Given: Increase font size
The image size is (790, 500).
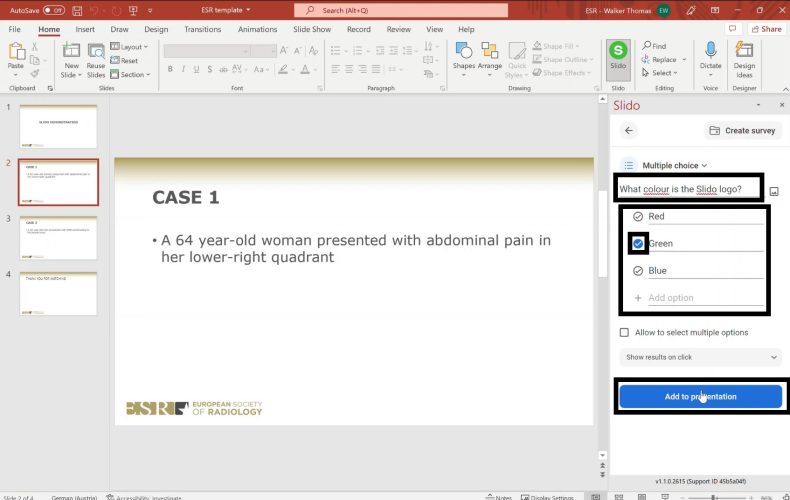Looking at the screenshot, I should click(x=284, y=50).
